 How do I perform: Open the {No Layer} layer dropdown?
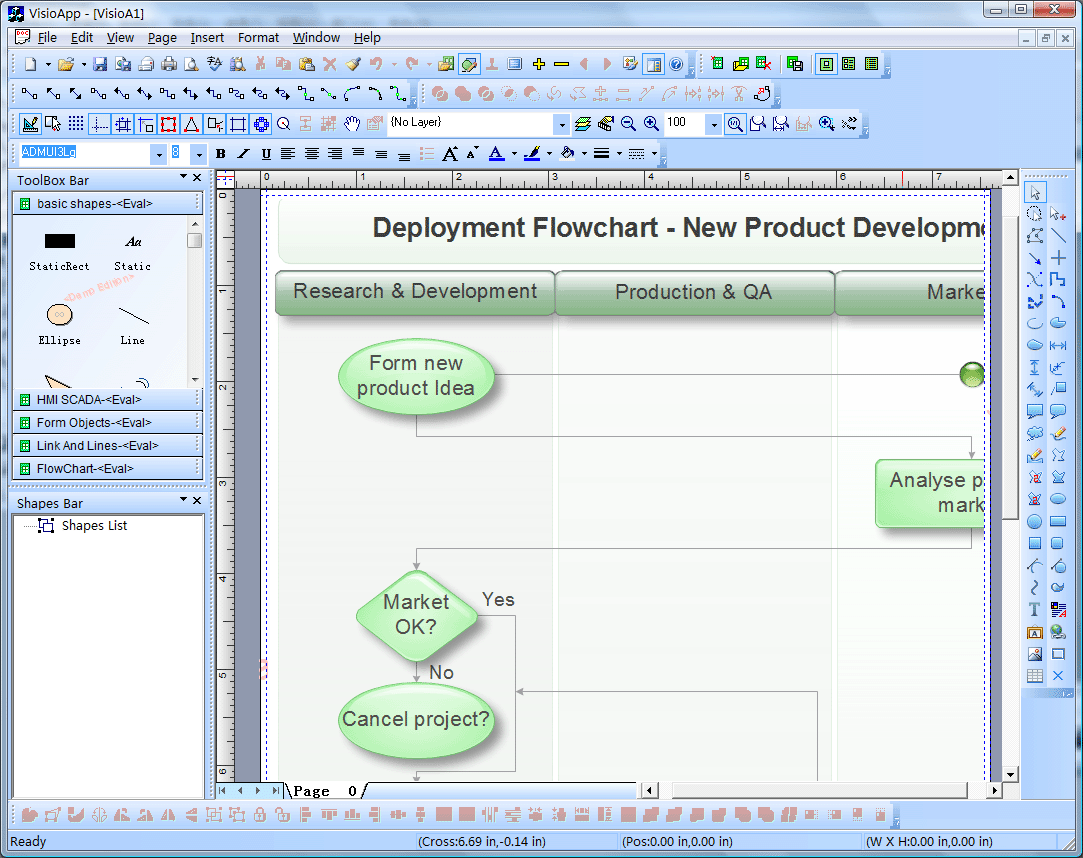pyautogui.click(x=563, y=124)
